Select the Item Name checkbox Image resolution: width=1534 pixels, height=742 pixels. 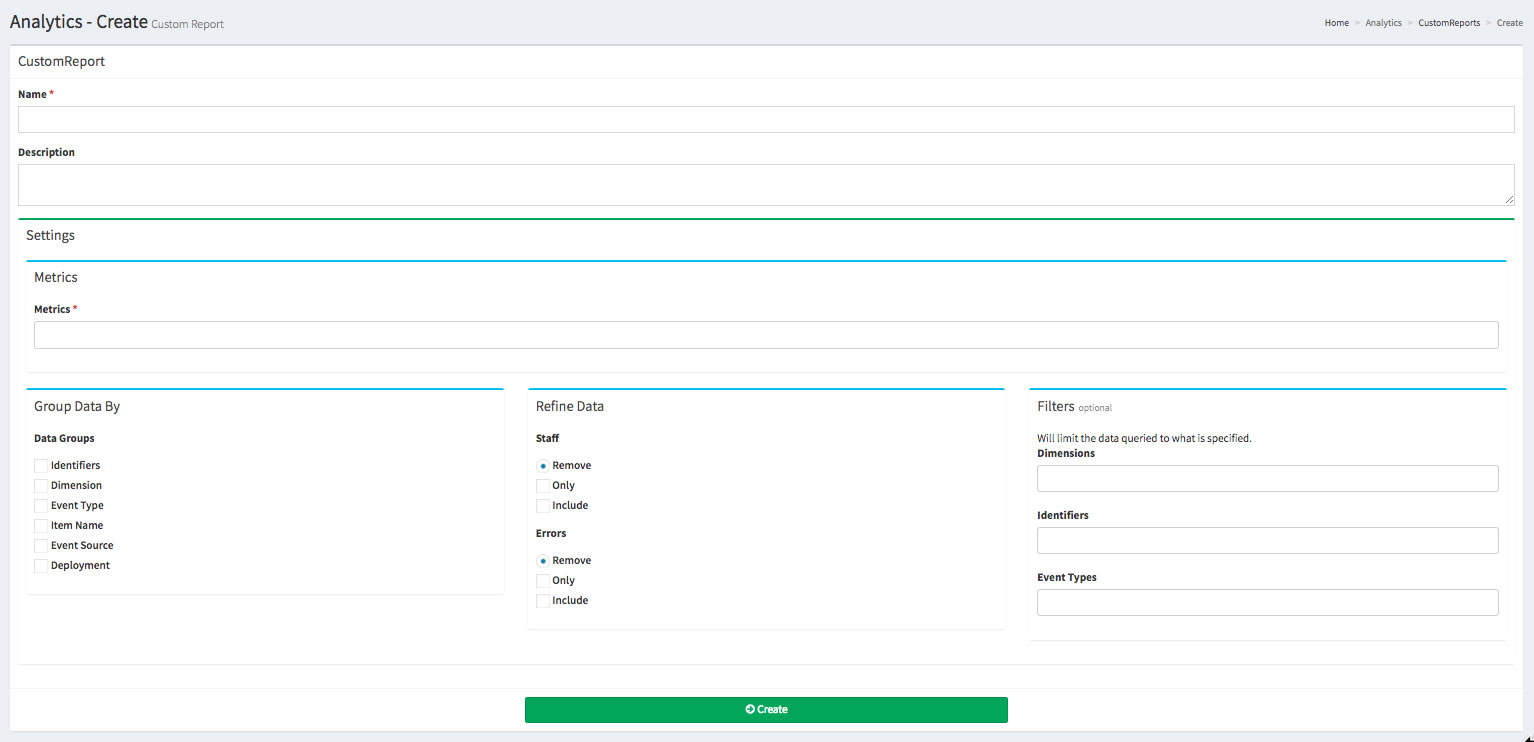(41, 526)
